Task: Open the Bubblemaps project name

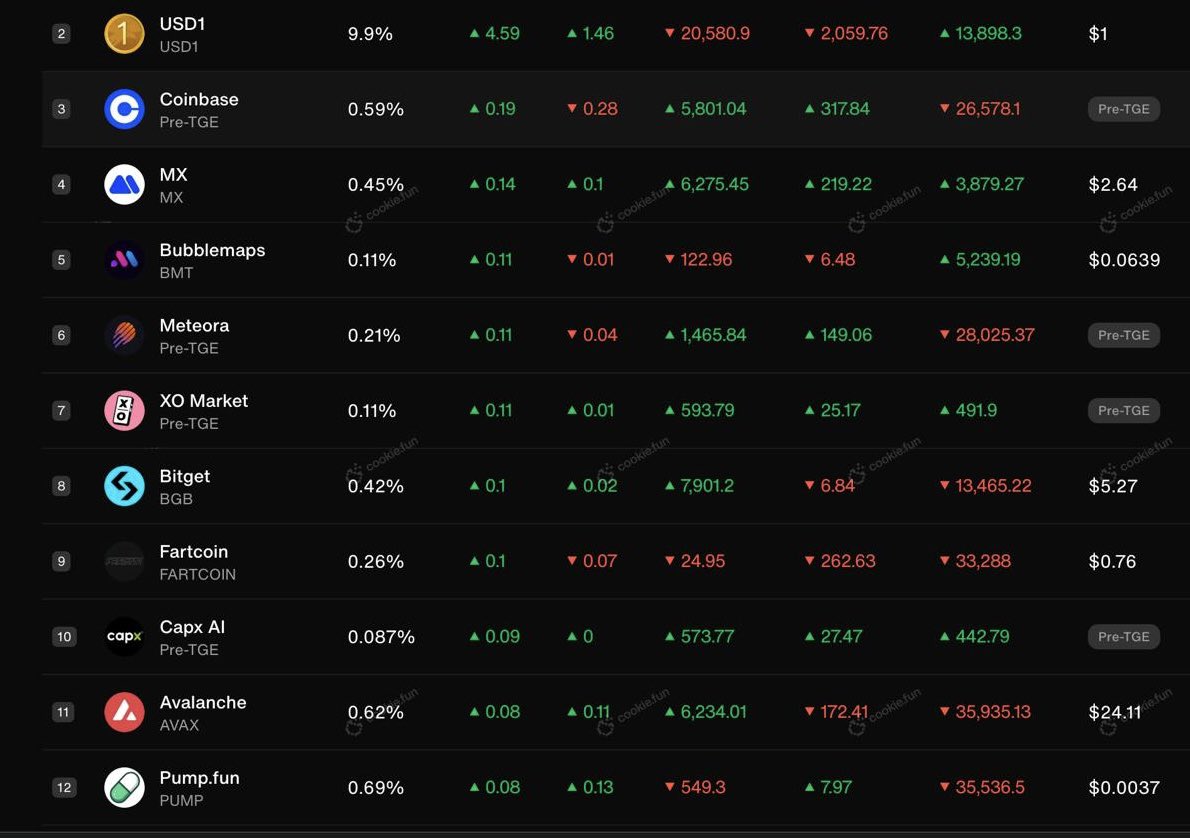Action: [212, 250]
